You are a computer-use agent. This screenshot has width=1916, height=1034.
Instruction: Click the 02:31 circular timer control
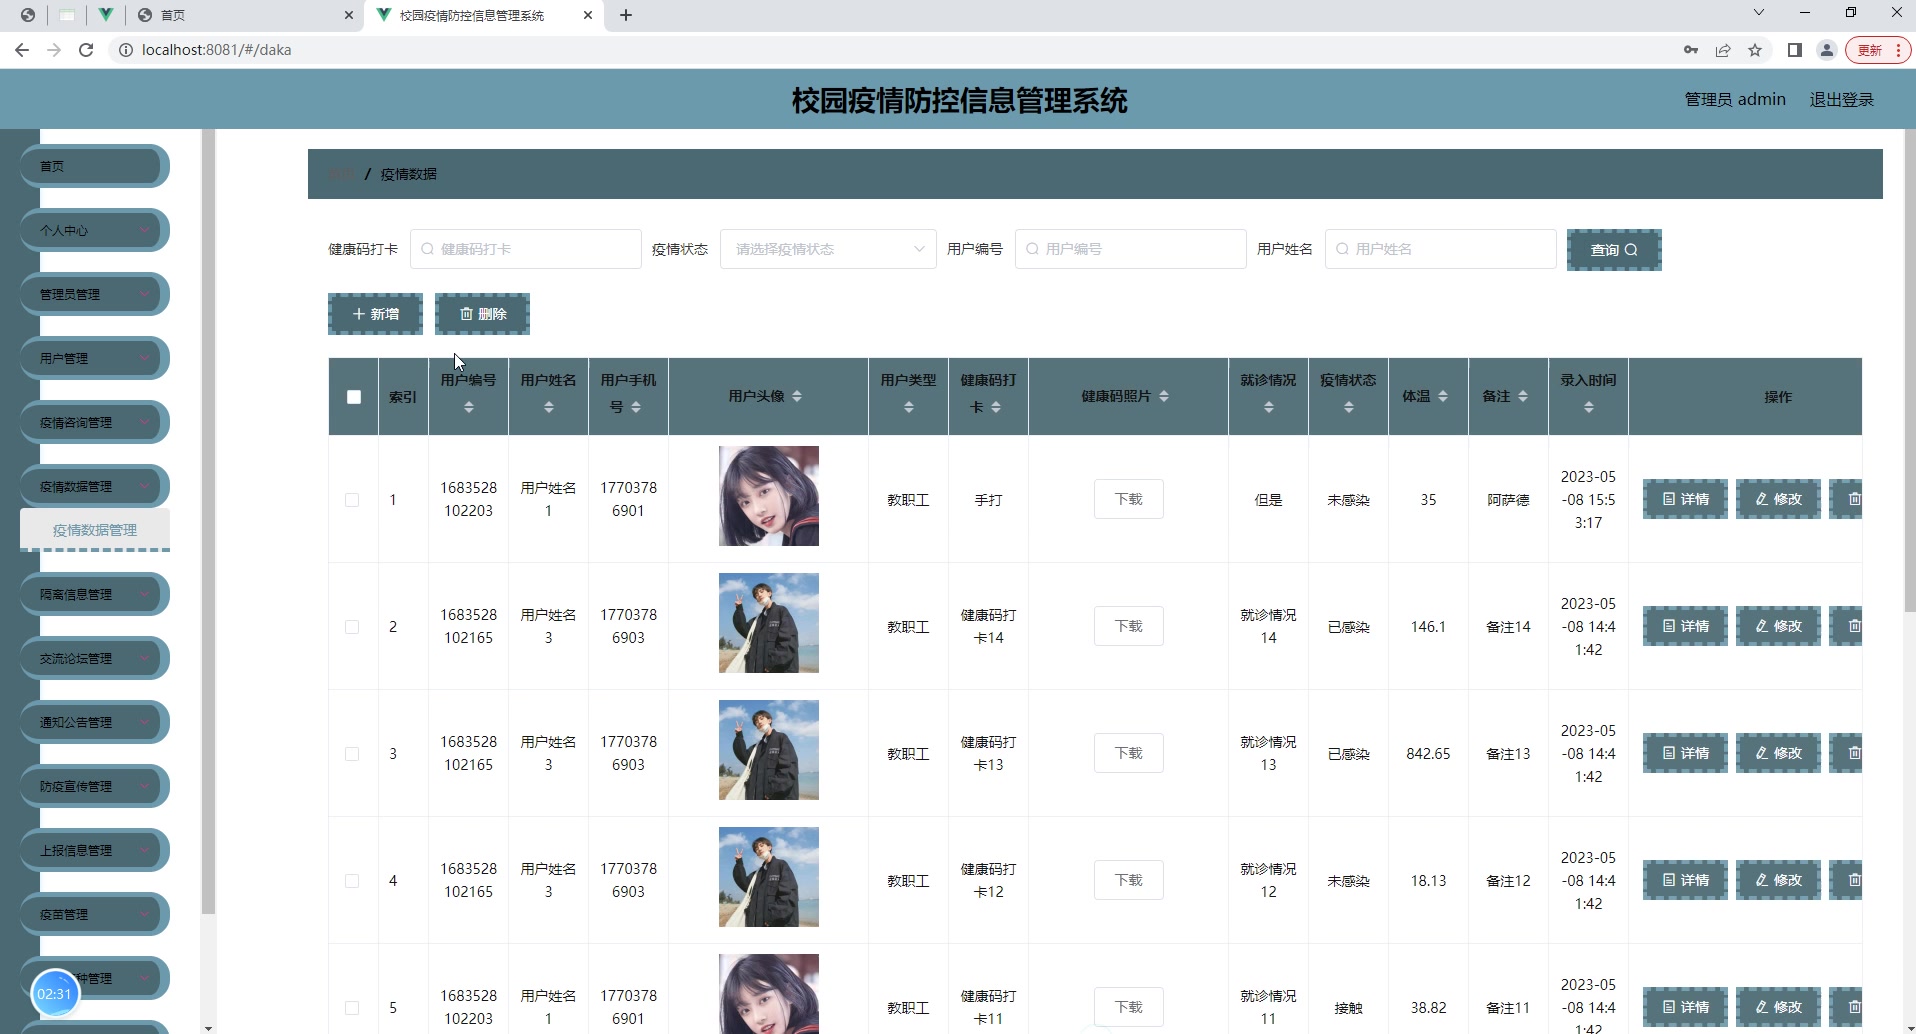[55, 993]
